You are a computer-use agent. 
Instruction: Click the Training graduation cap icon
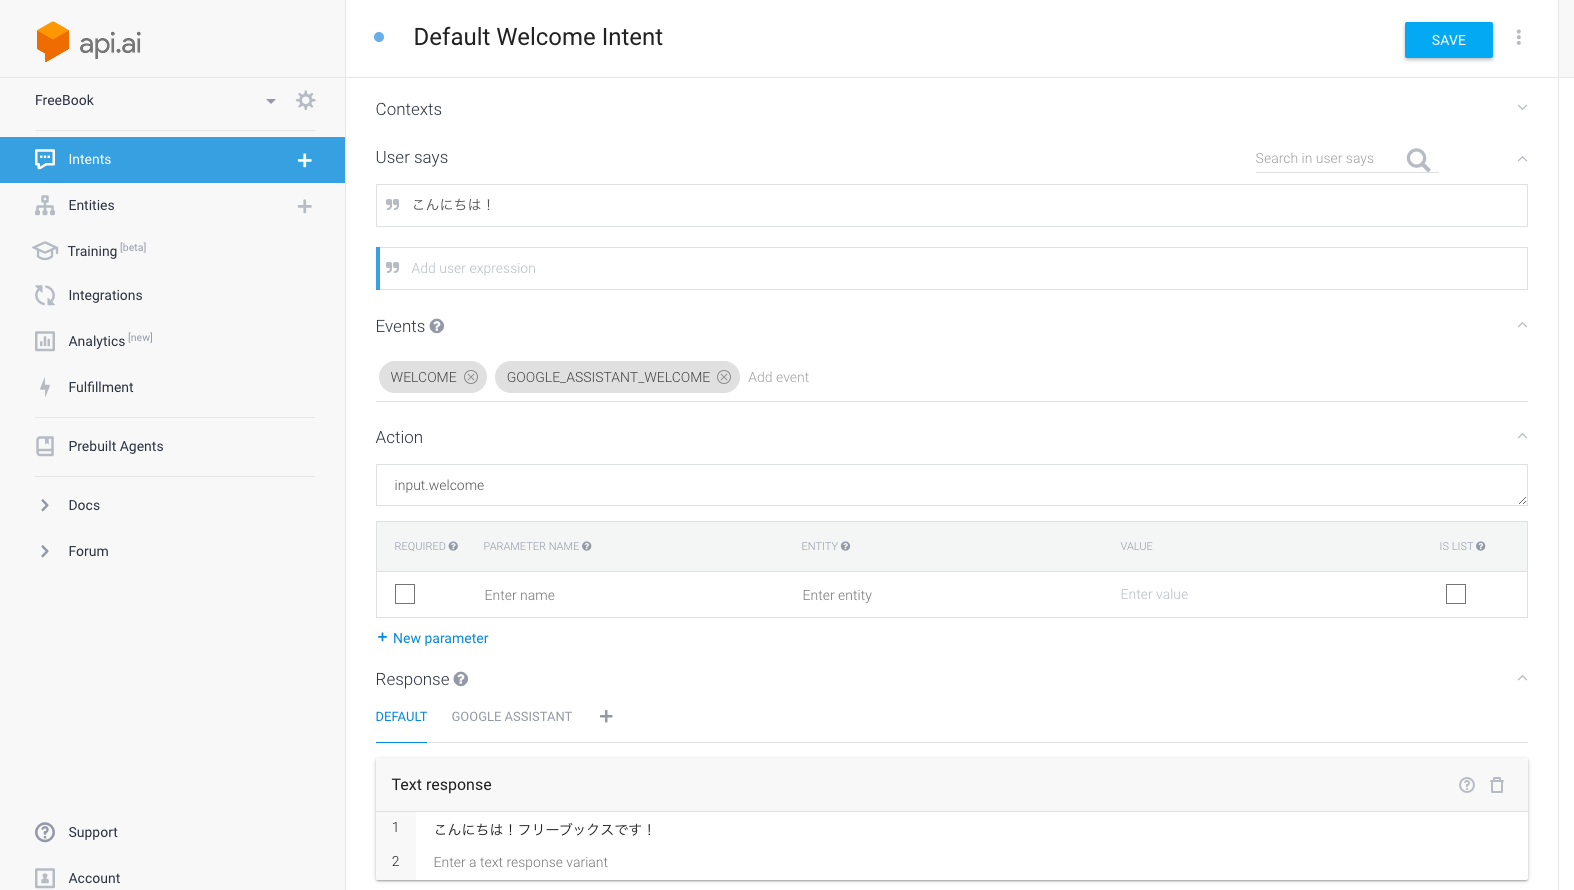click(x=45, y=250)
